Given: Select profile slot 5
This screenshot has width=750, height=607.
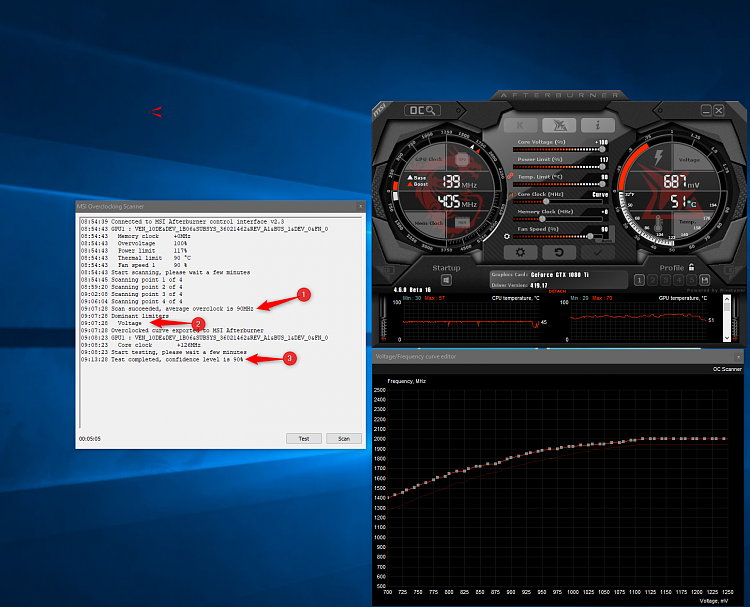Looking at the screenshot, I should pos(691,280).
